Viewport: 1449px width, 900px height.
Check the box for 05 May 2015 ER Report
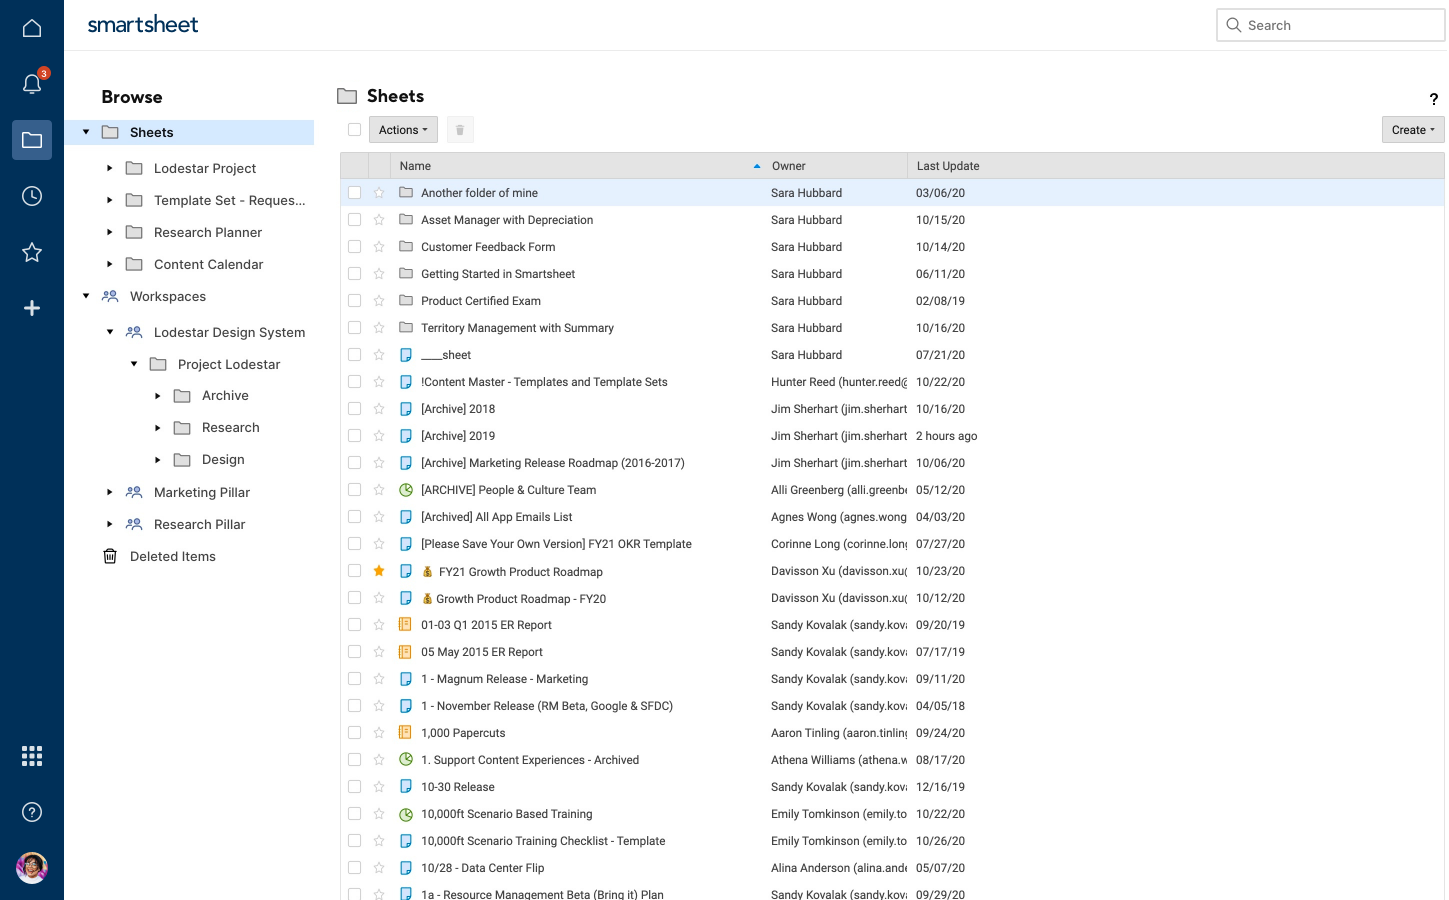354,652
